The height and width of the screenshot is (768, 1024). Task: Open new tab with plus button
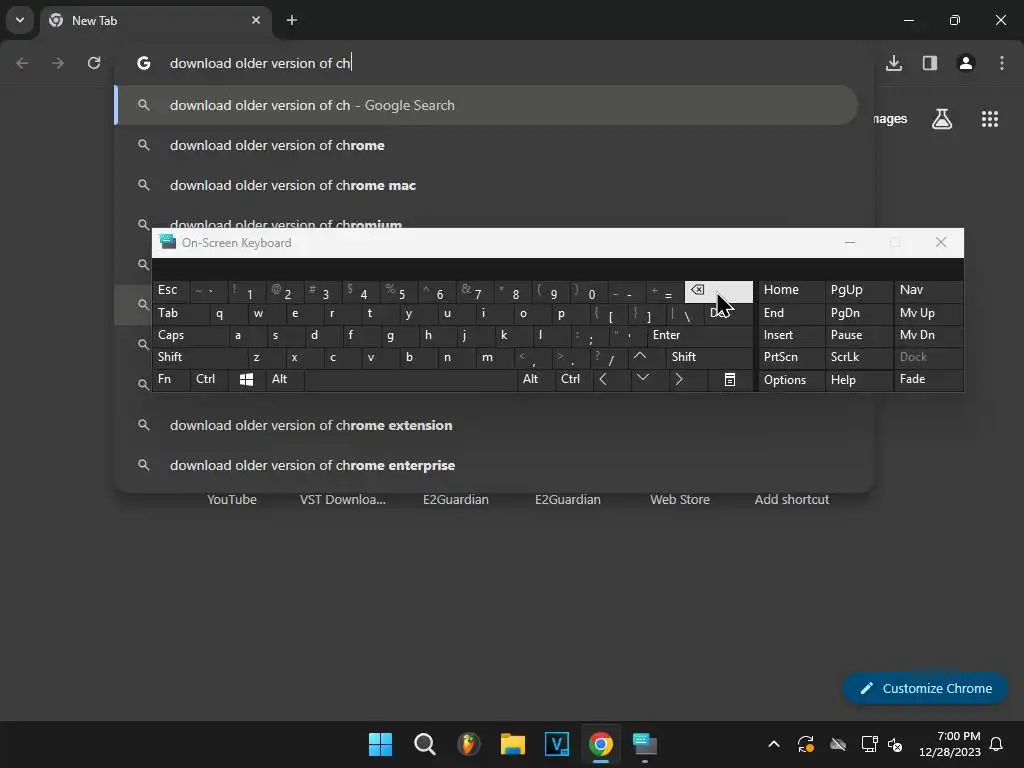292,20
